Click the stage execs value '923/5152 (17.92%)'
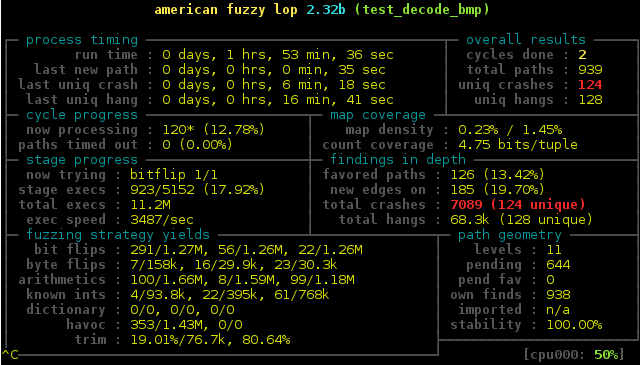Viewport: 640px width, 365px height. point(198,190)
